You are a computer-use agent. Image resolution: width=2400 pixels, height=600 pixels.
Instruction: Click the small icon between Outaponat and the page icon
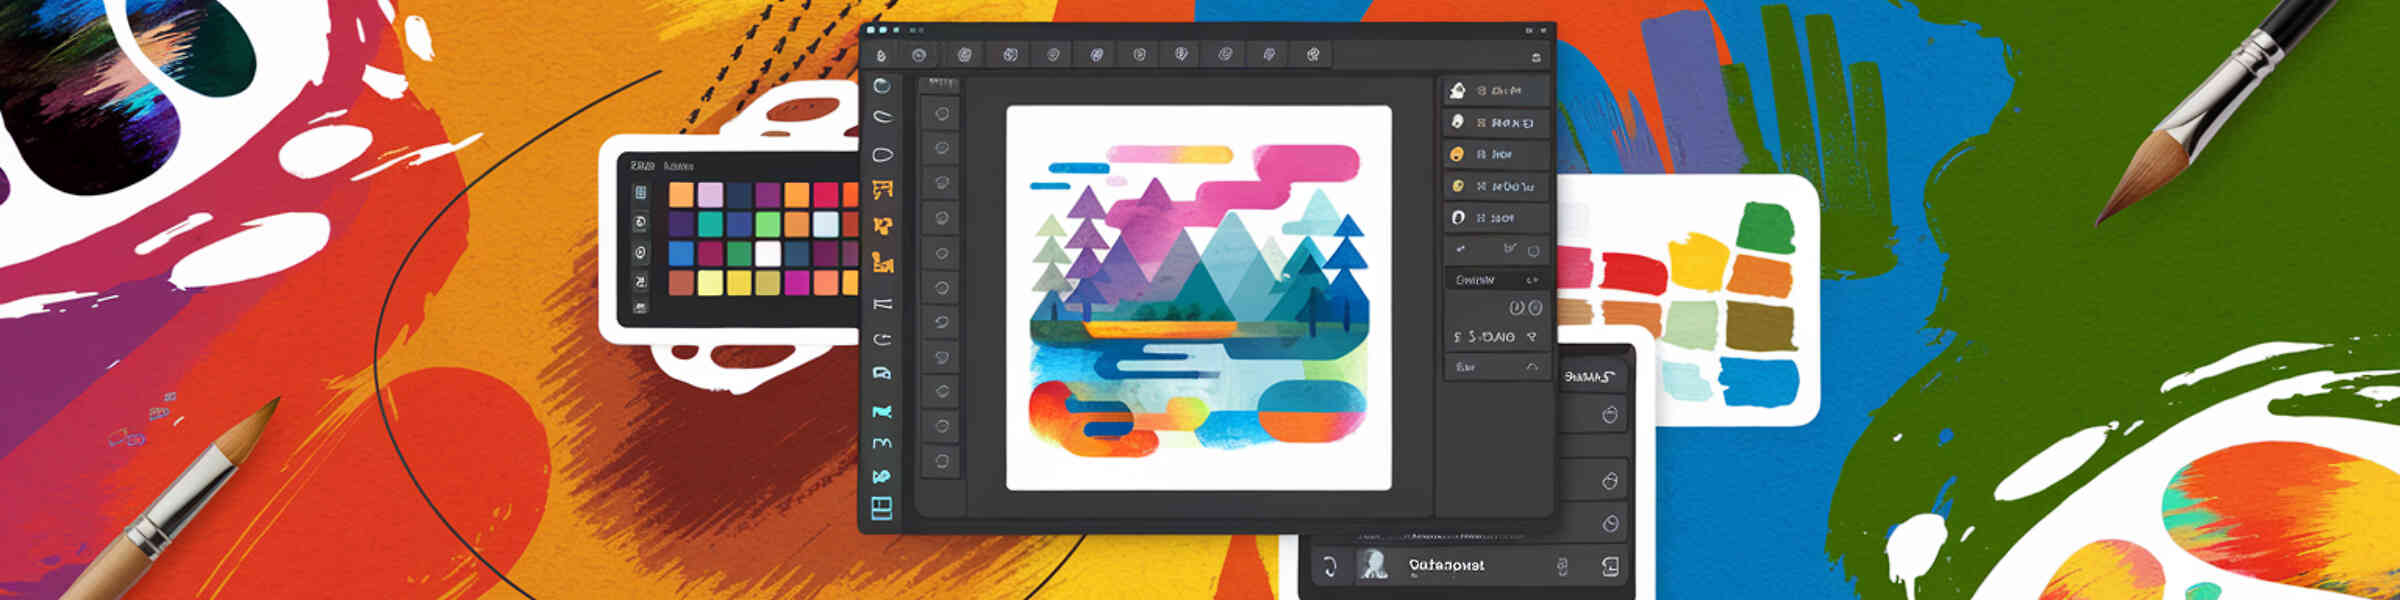[1562, 567]
